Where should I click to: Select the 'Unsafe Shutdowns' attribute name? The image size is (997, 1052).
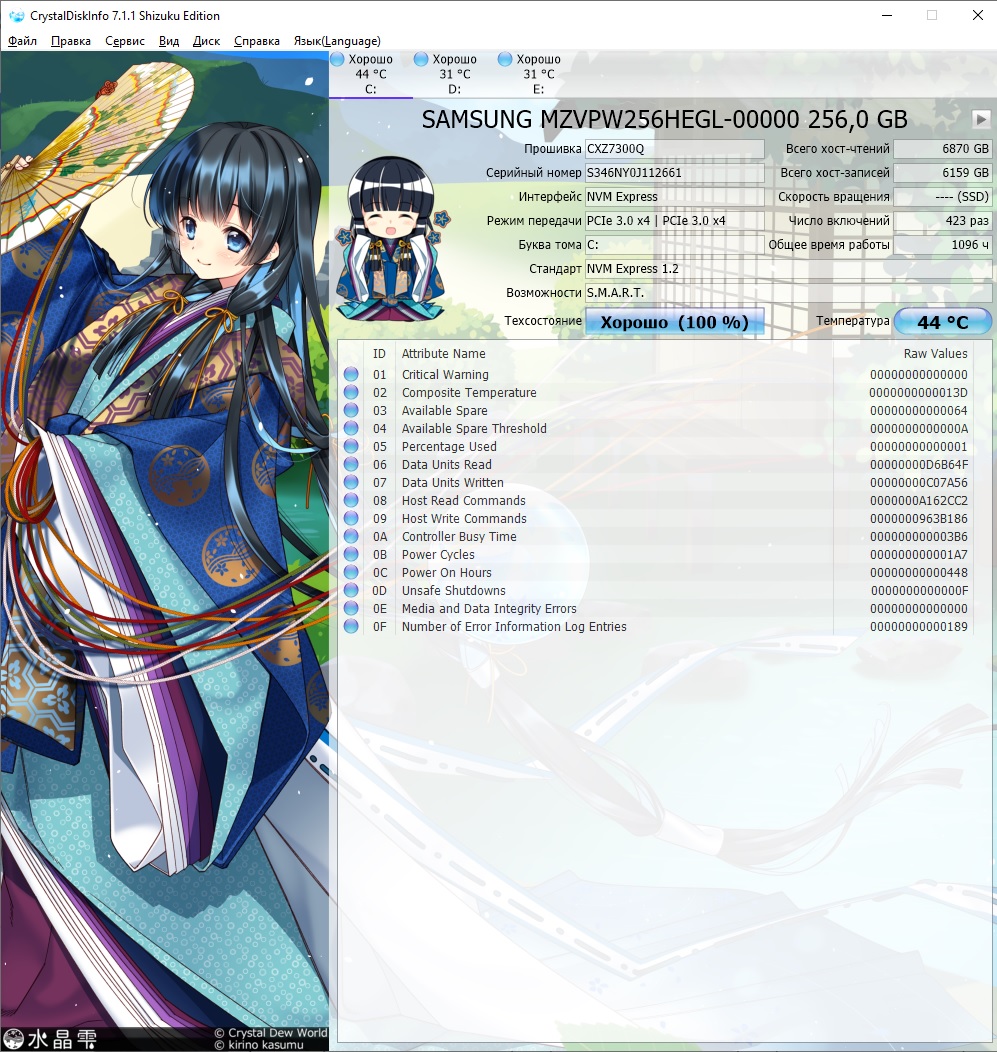pyautogui.click(x=454, y=590)
